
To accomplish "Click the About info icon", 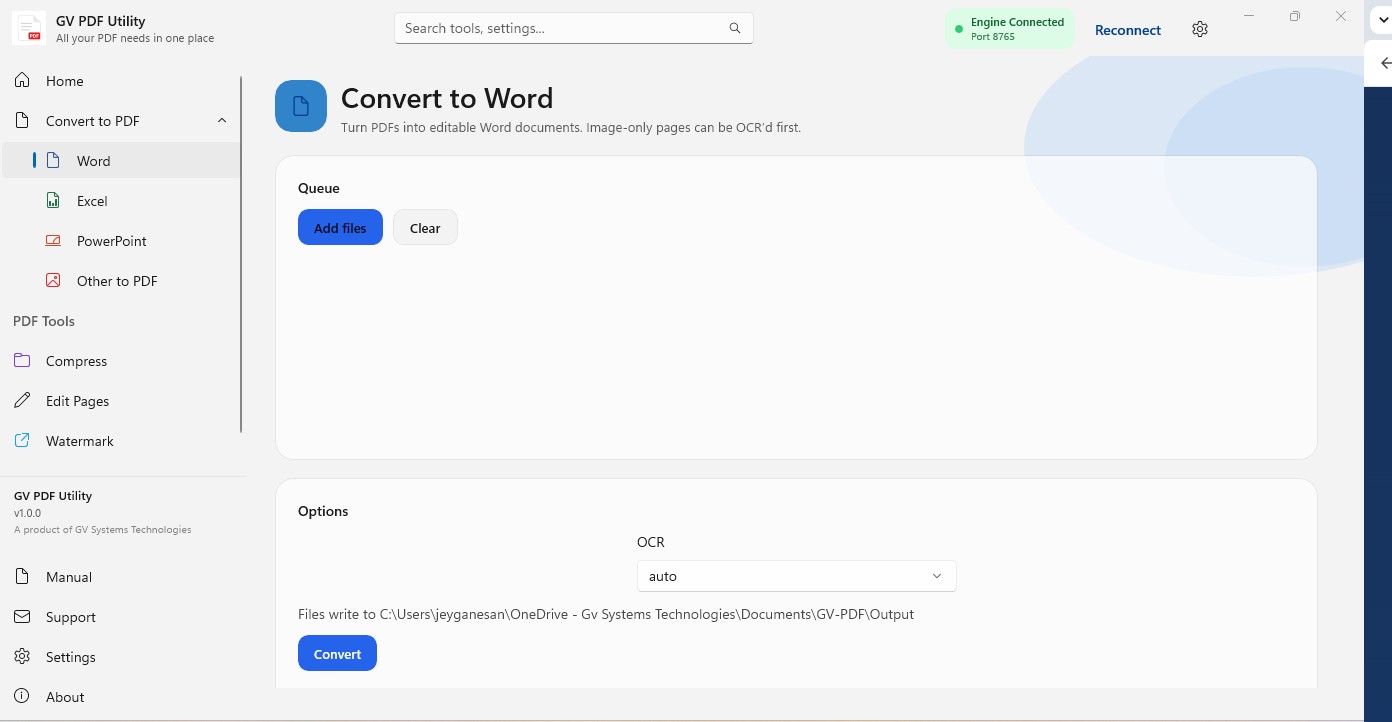I will [x=22, y=696].
